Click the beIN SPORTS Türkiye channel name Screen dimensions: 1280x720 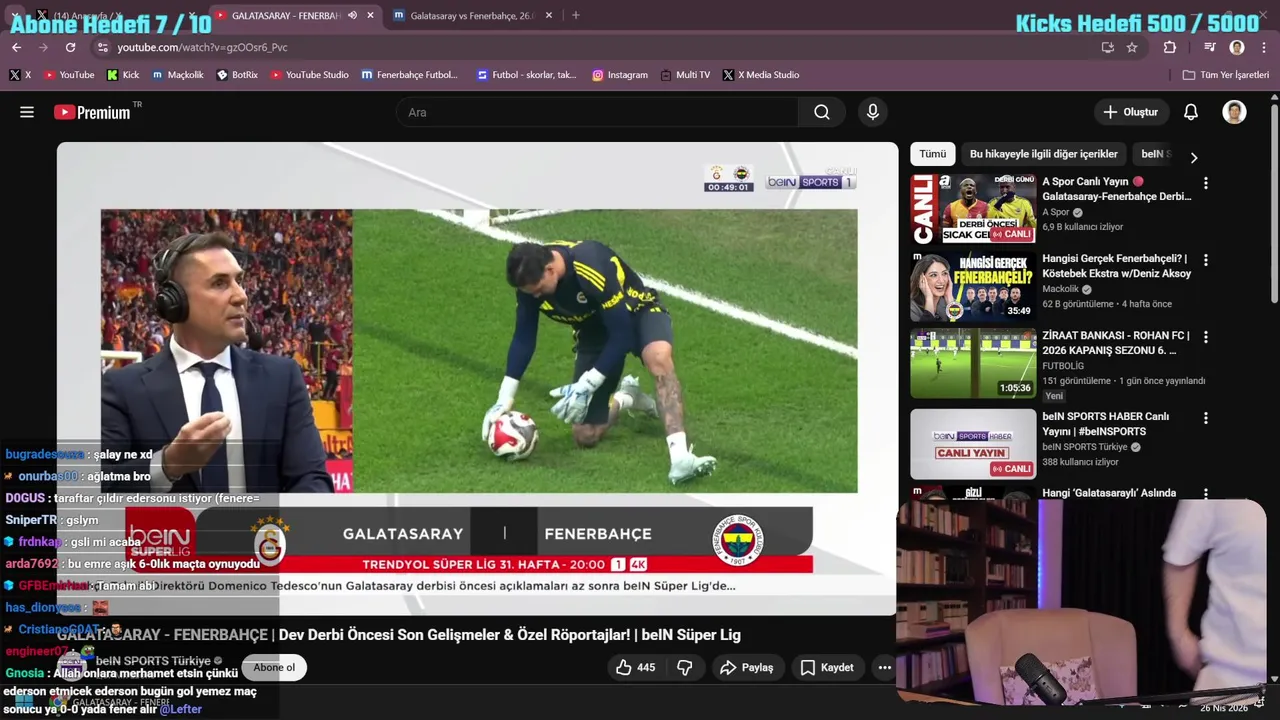(x=152, y=661)
